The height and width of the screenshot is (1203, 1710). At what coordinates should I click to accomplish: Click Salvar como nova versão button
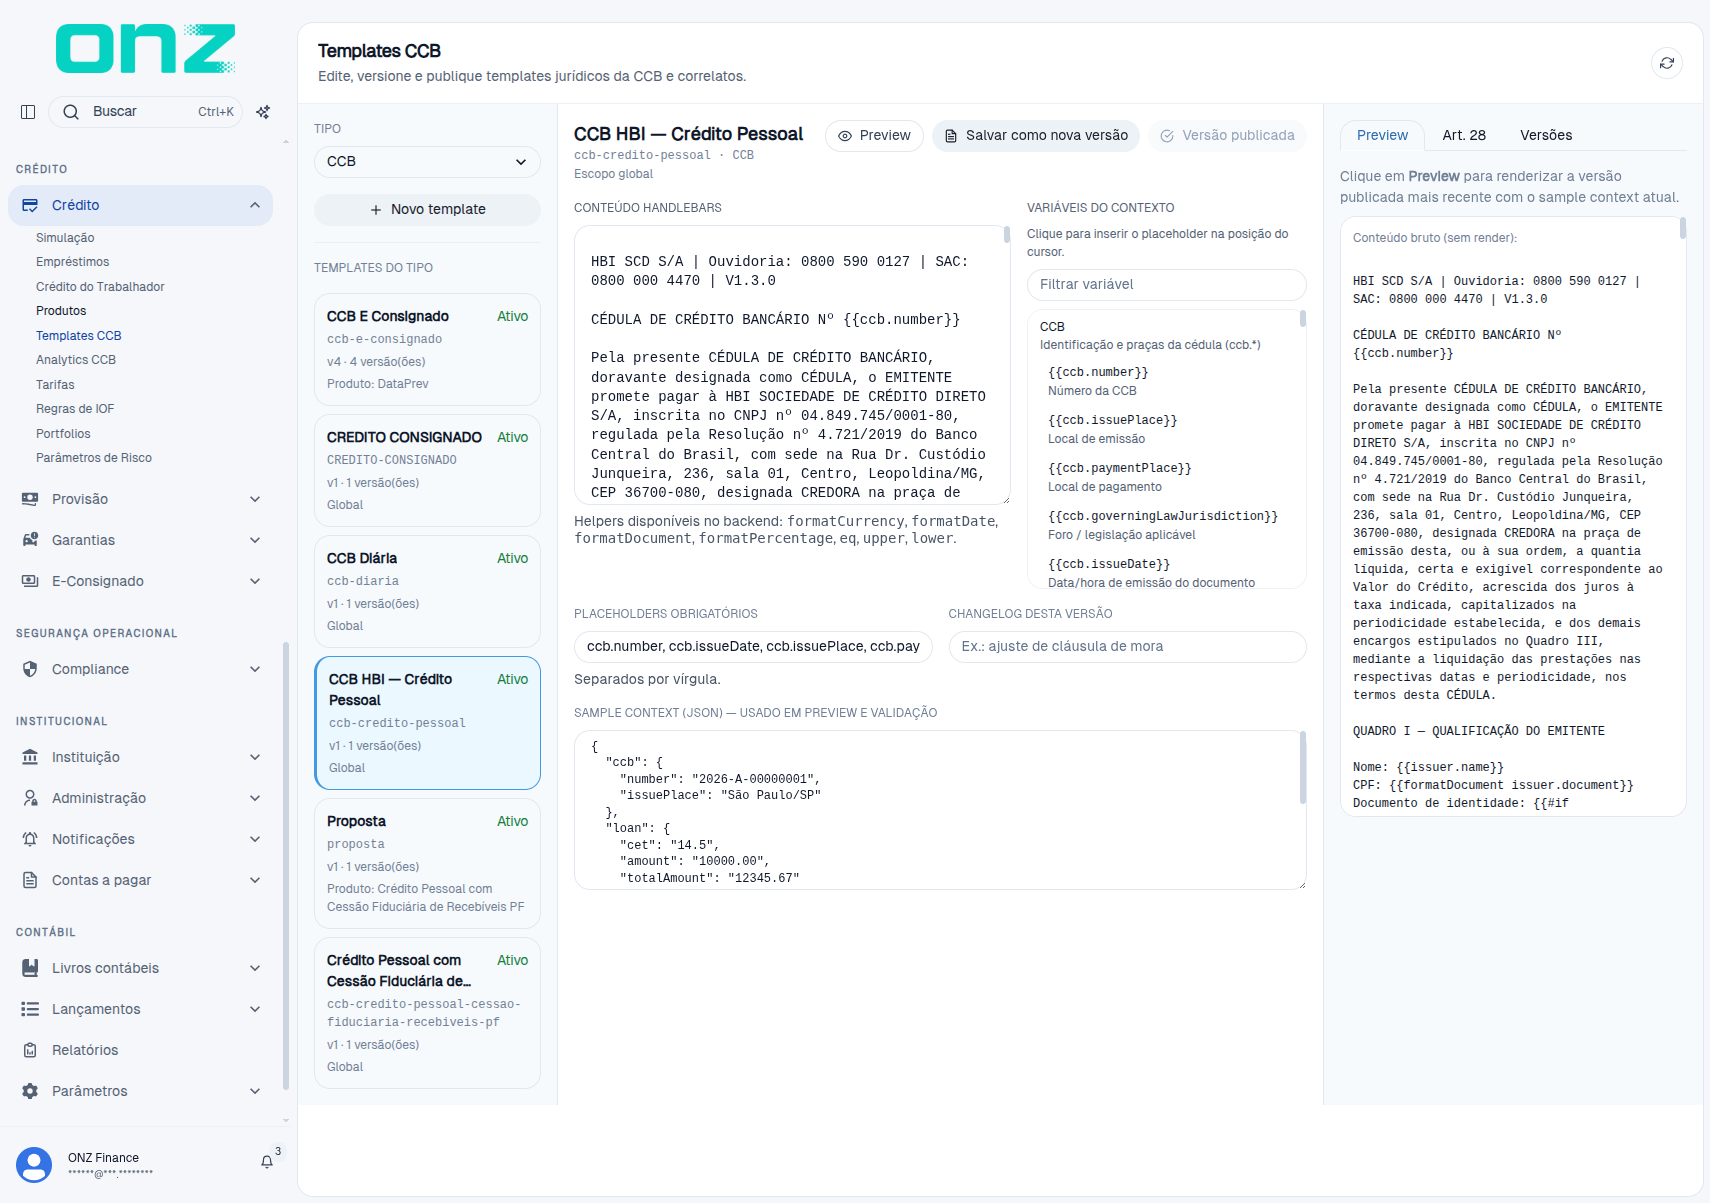coord(1036,136)
